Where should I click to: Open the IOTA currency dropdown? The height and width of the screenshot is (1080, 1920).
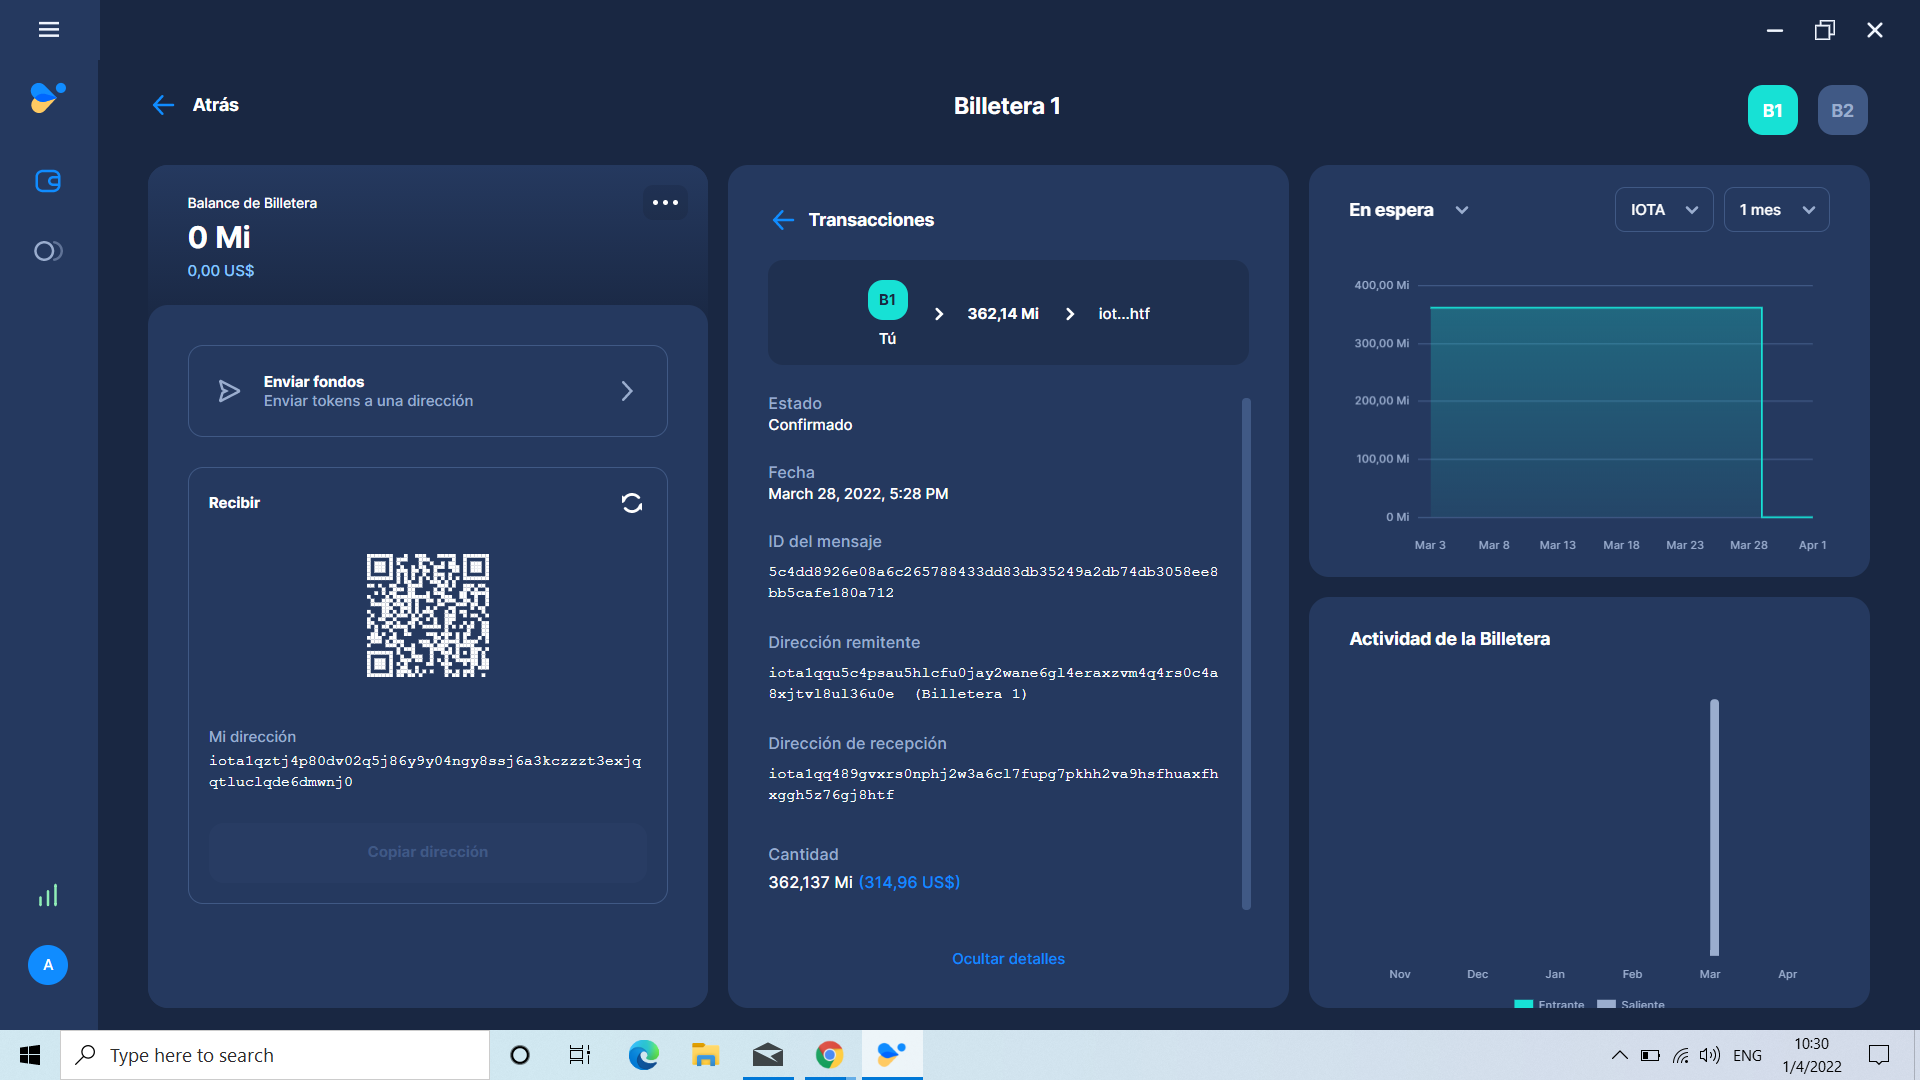1664,210
